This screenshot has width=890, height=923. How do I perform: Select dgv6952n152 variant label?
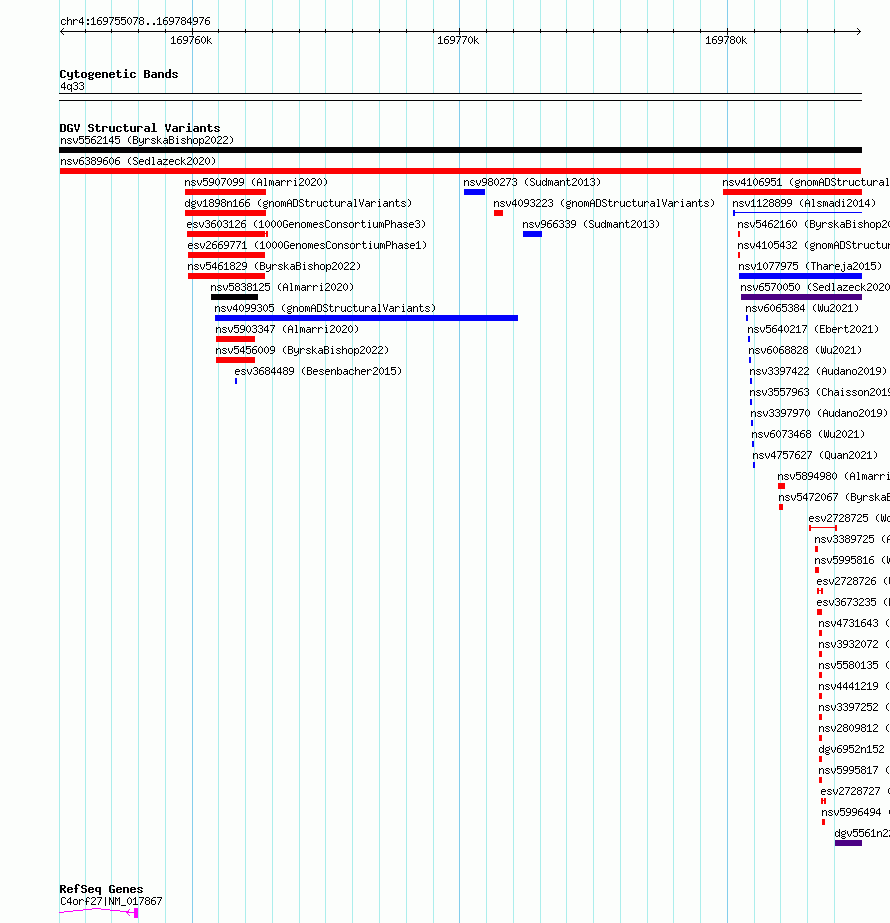851,750
